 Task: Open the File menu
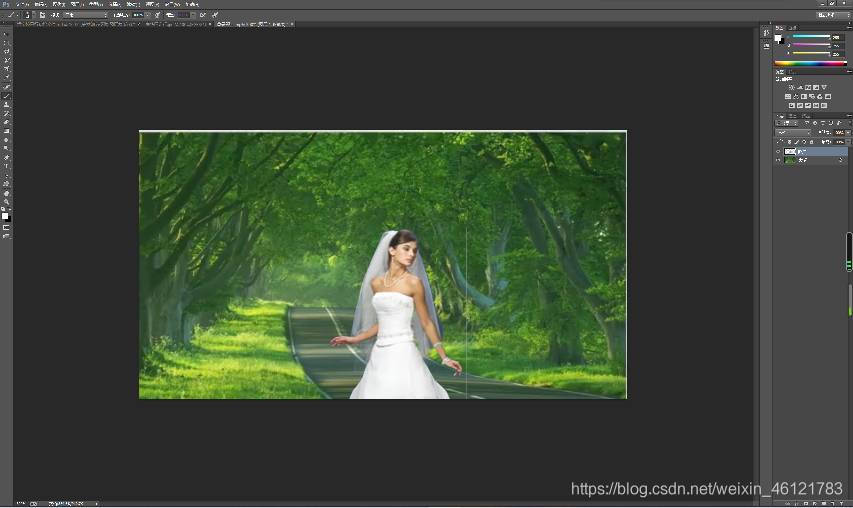pyautogui.click(x=23, y=4)
